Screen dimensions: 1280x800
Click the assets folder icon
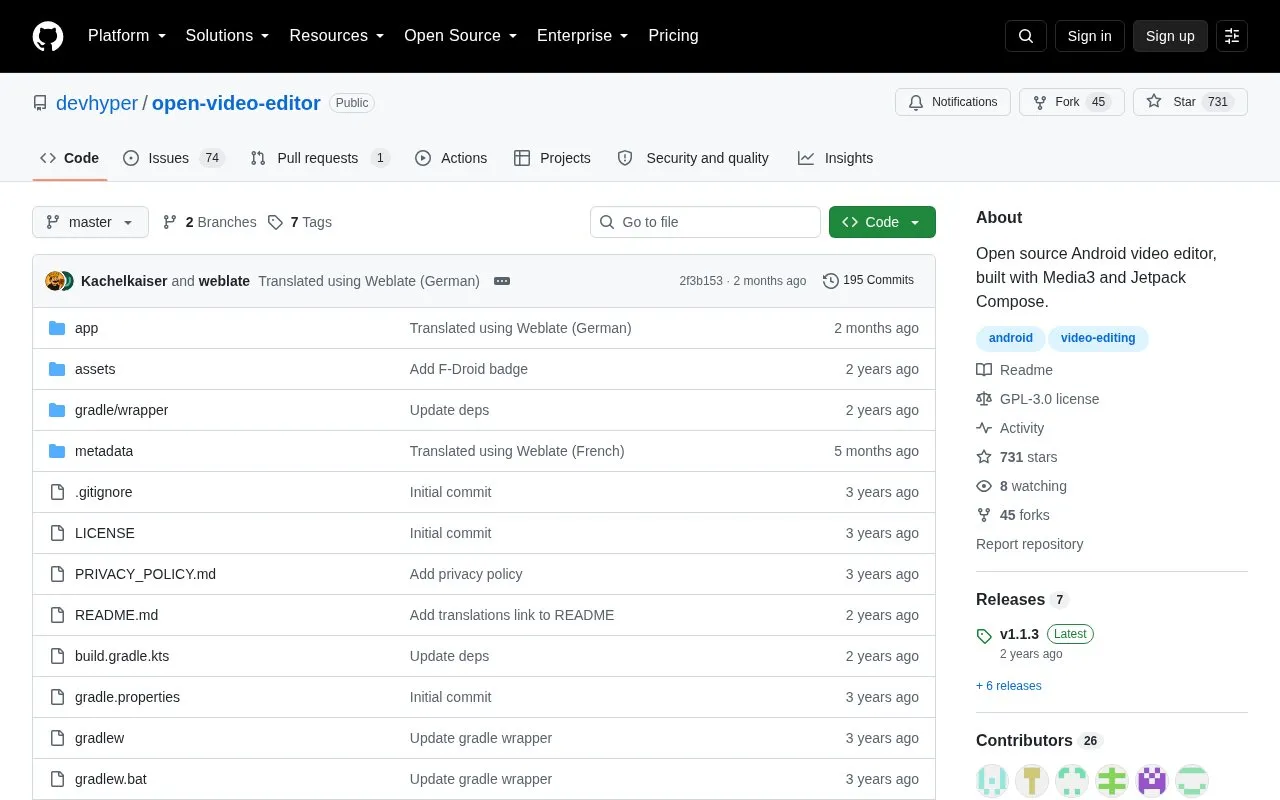[57, 369]
